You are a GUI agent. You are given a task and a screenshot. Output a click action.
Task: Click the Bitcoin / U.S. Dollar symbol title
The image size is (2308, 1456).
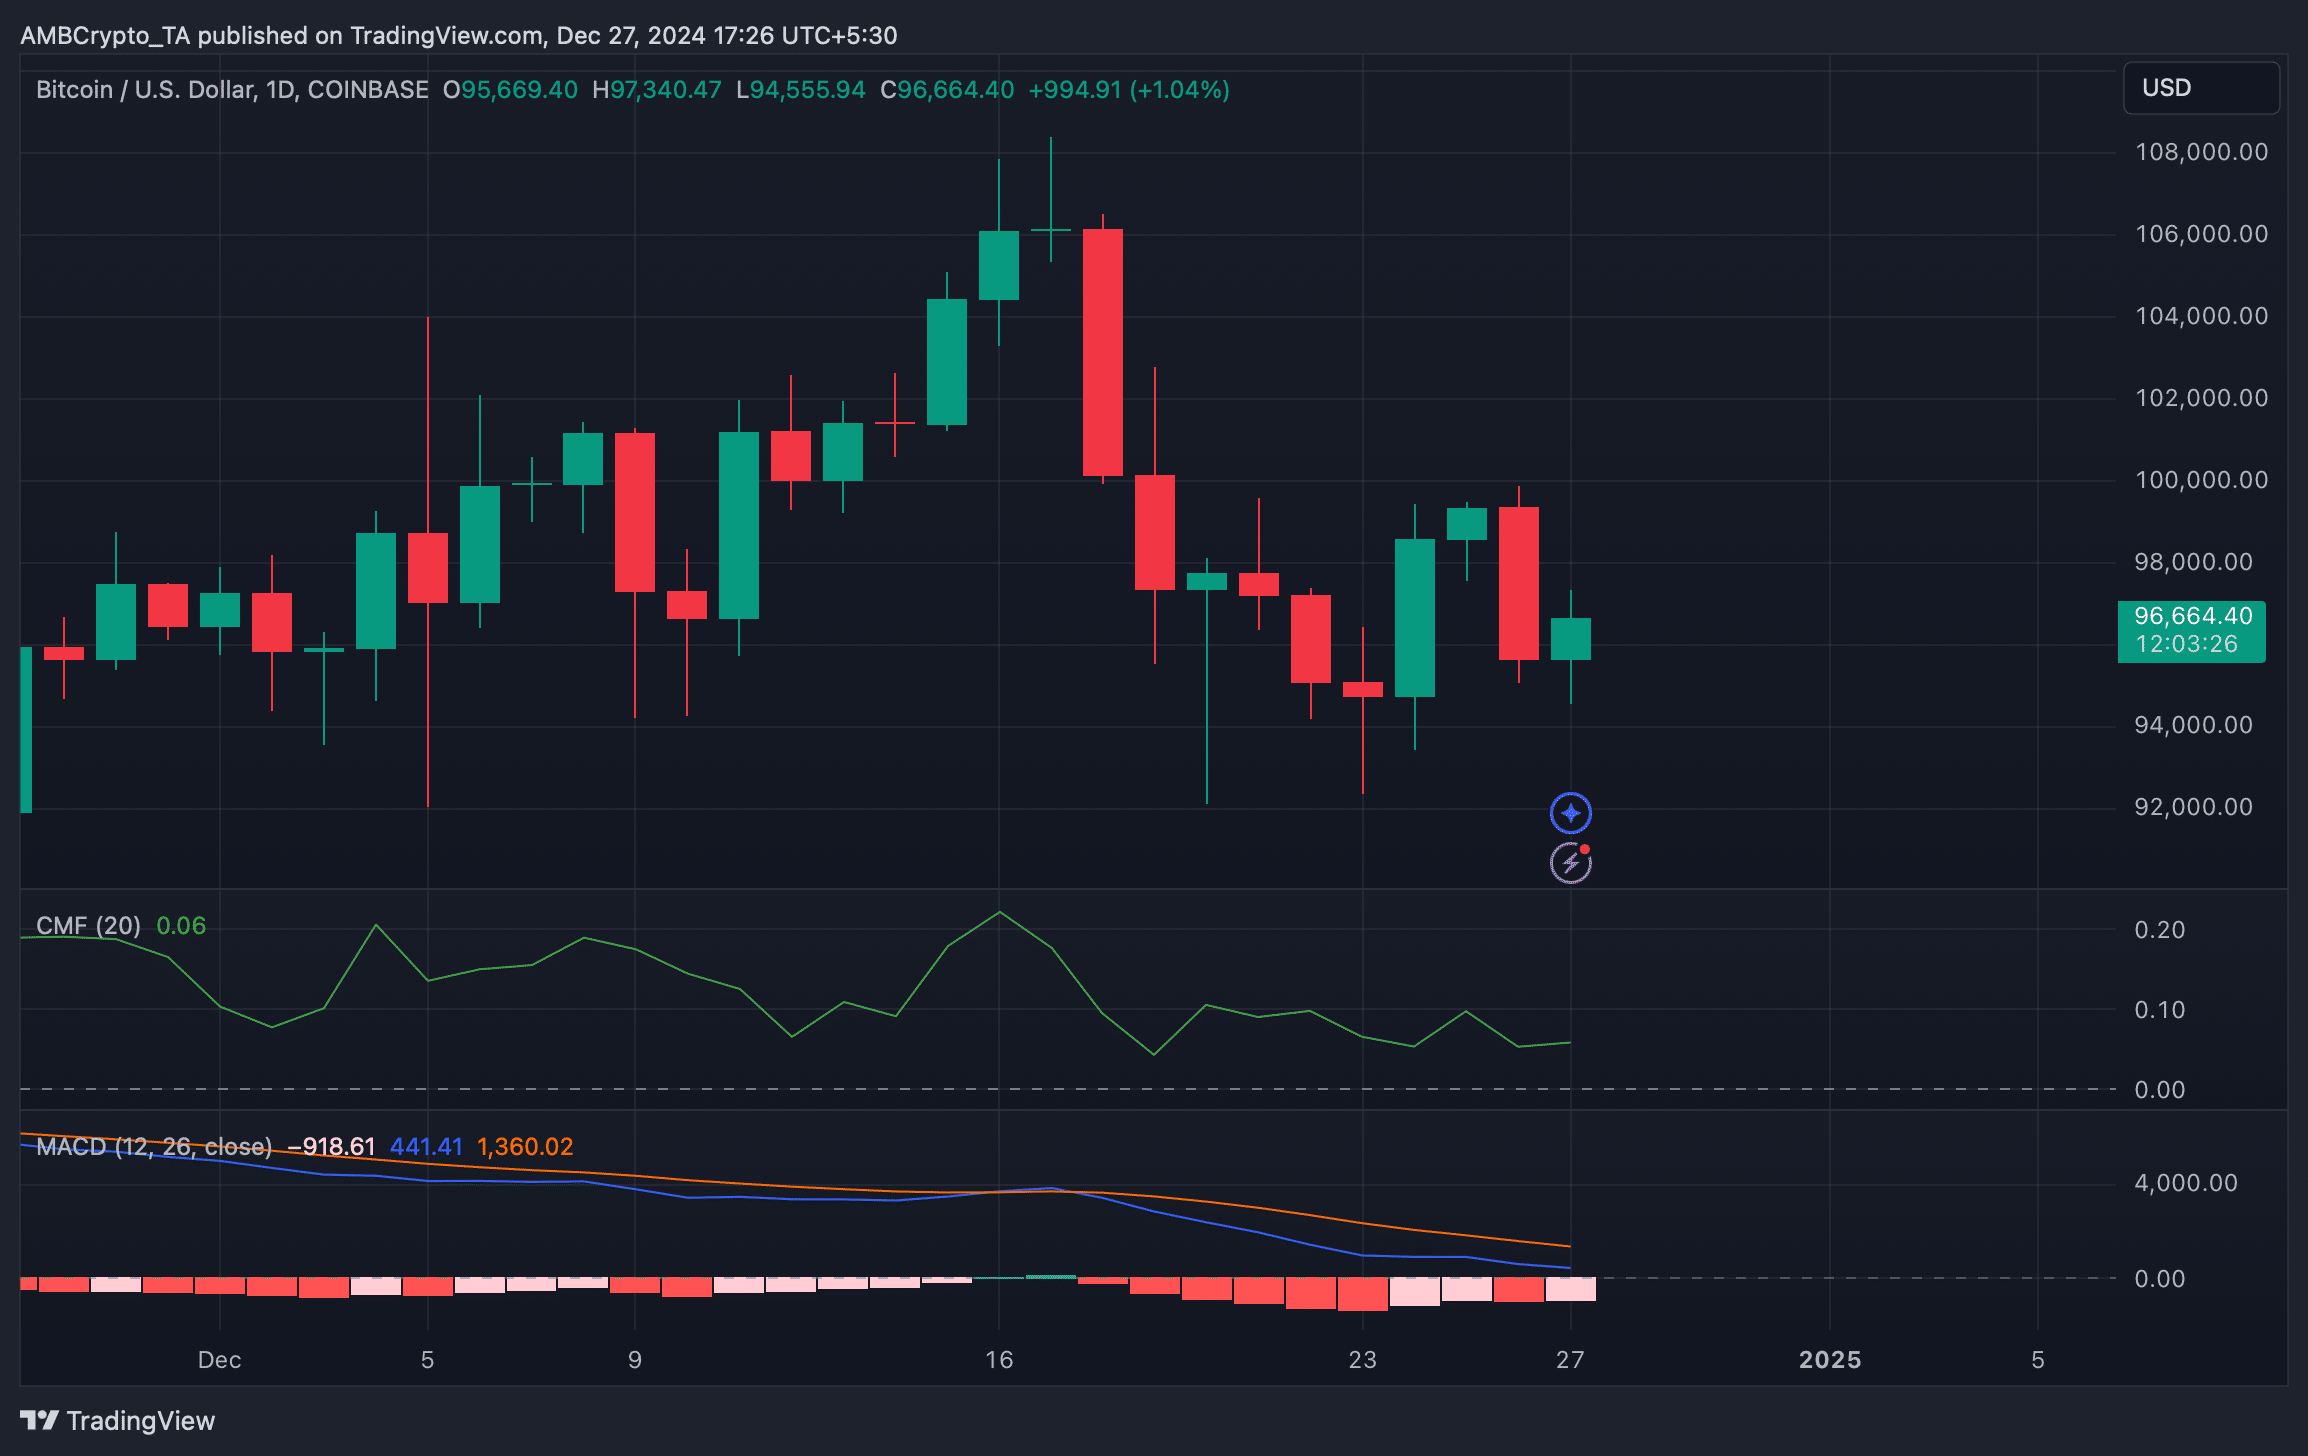(x=232, y=90)
